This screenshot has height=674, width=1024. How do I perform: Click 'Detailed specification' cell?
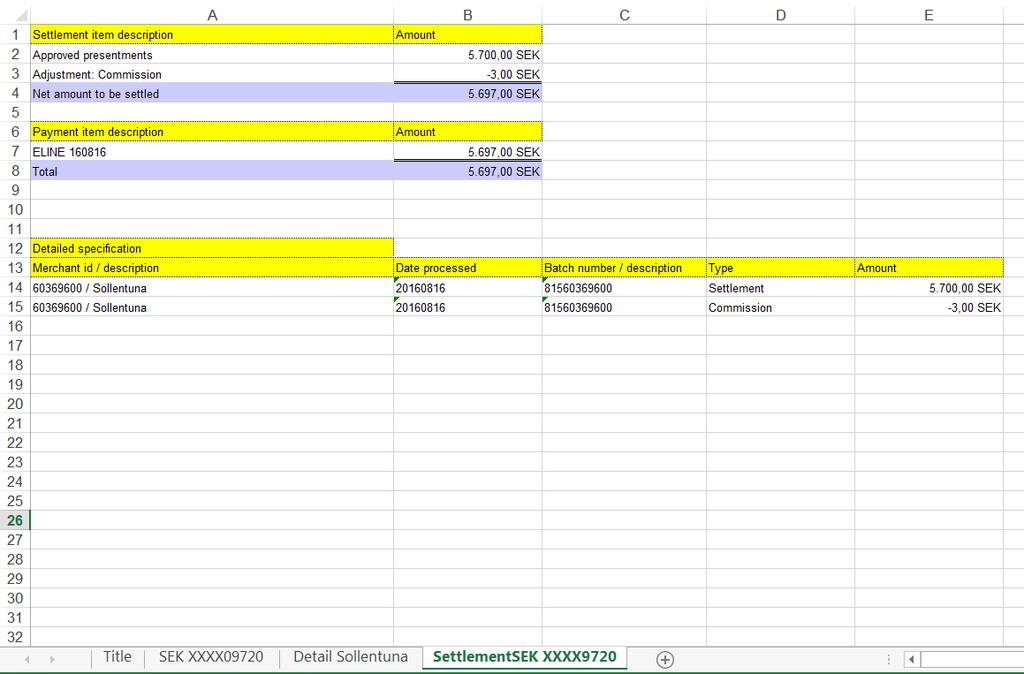(212, 248)
